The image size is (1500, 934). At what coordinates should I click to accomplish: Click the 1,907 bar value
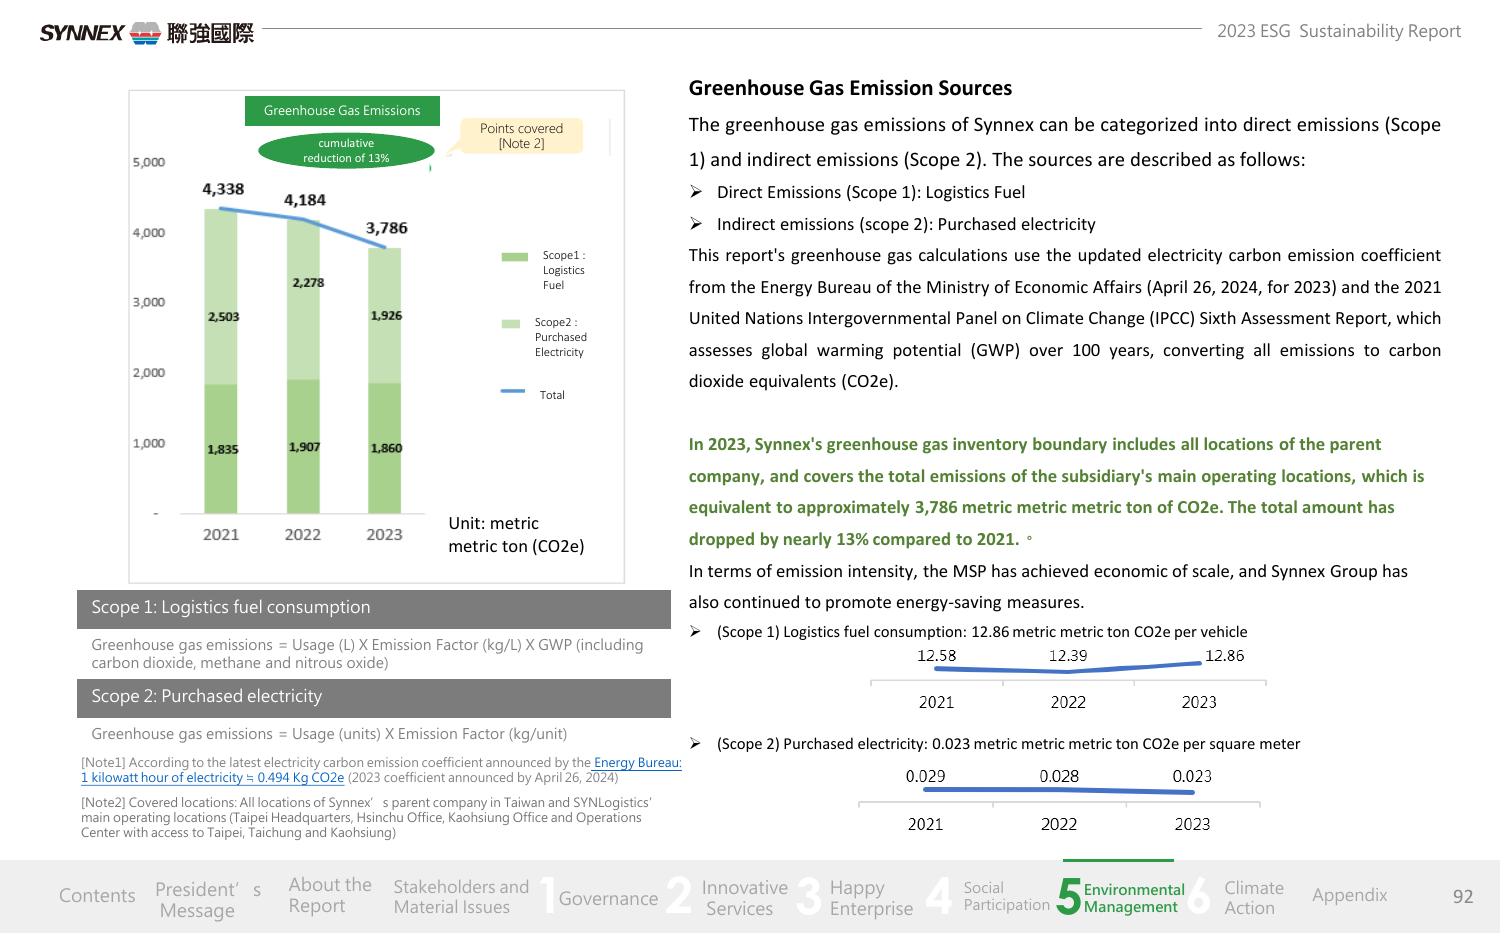click(305, 447)
